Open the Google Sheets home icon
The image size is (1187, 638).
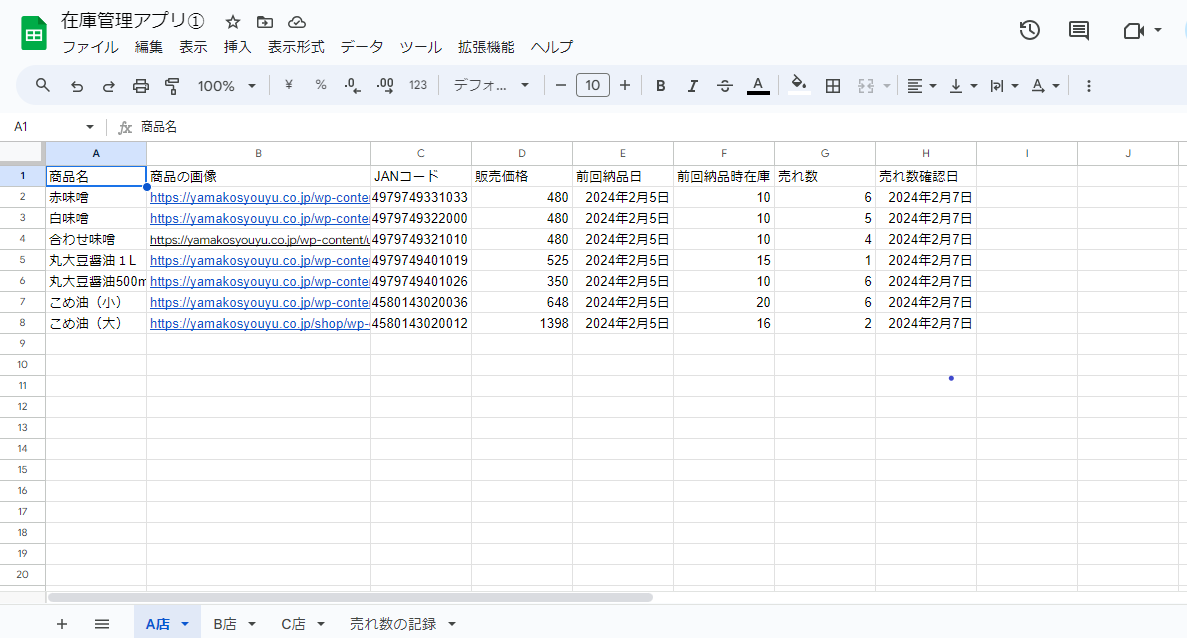[33, 33]
